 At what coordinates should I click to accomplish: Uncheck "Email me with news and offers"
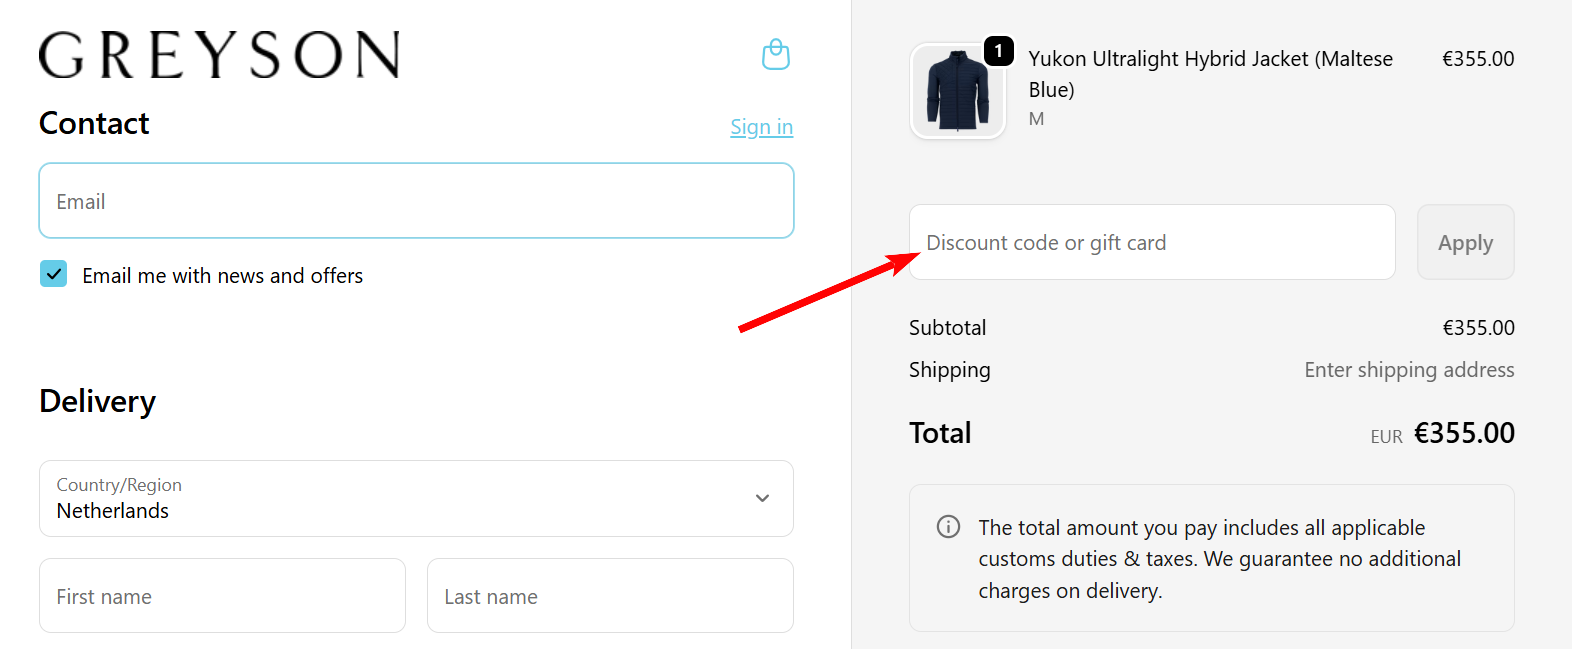(53, 273)
